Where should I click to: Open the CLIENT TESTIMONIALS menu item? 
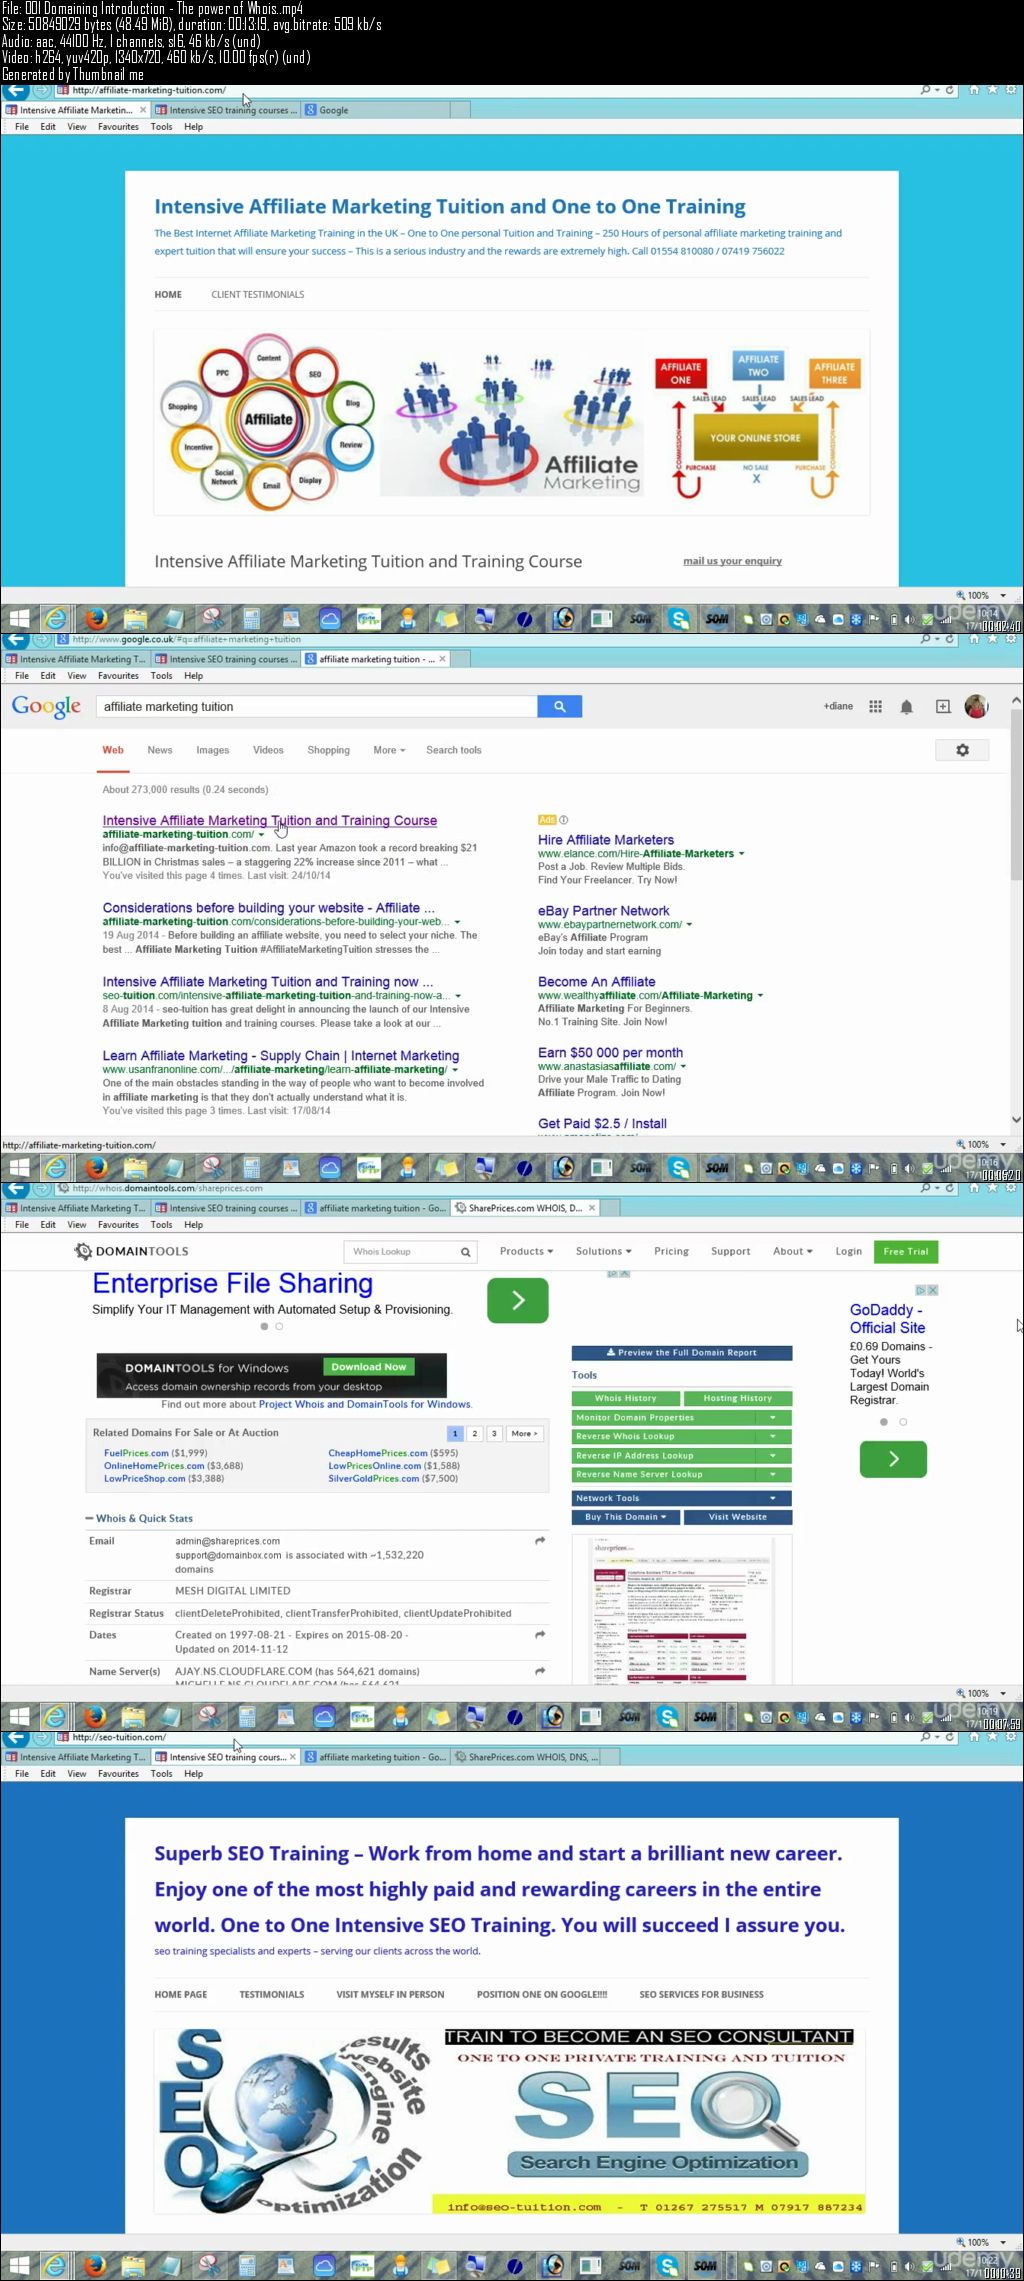coord(257,295)
